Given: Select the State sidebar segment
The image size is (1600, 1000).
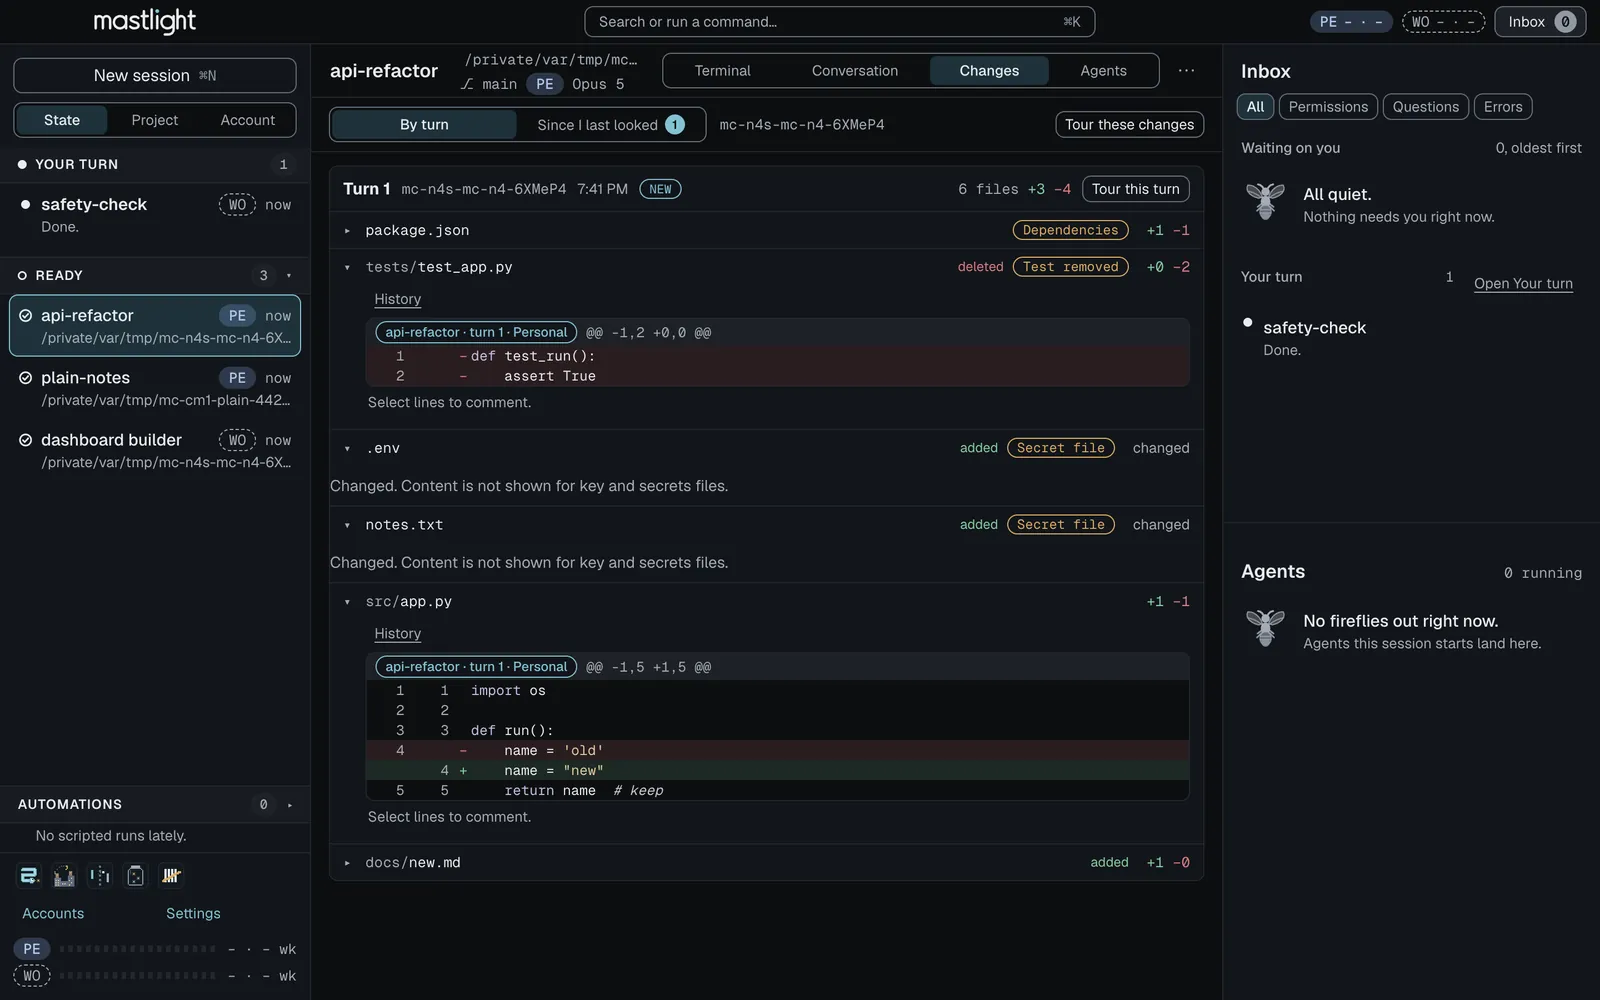Looking at the screenshot, I should click(62, 120).
